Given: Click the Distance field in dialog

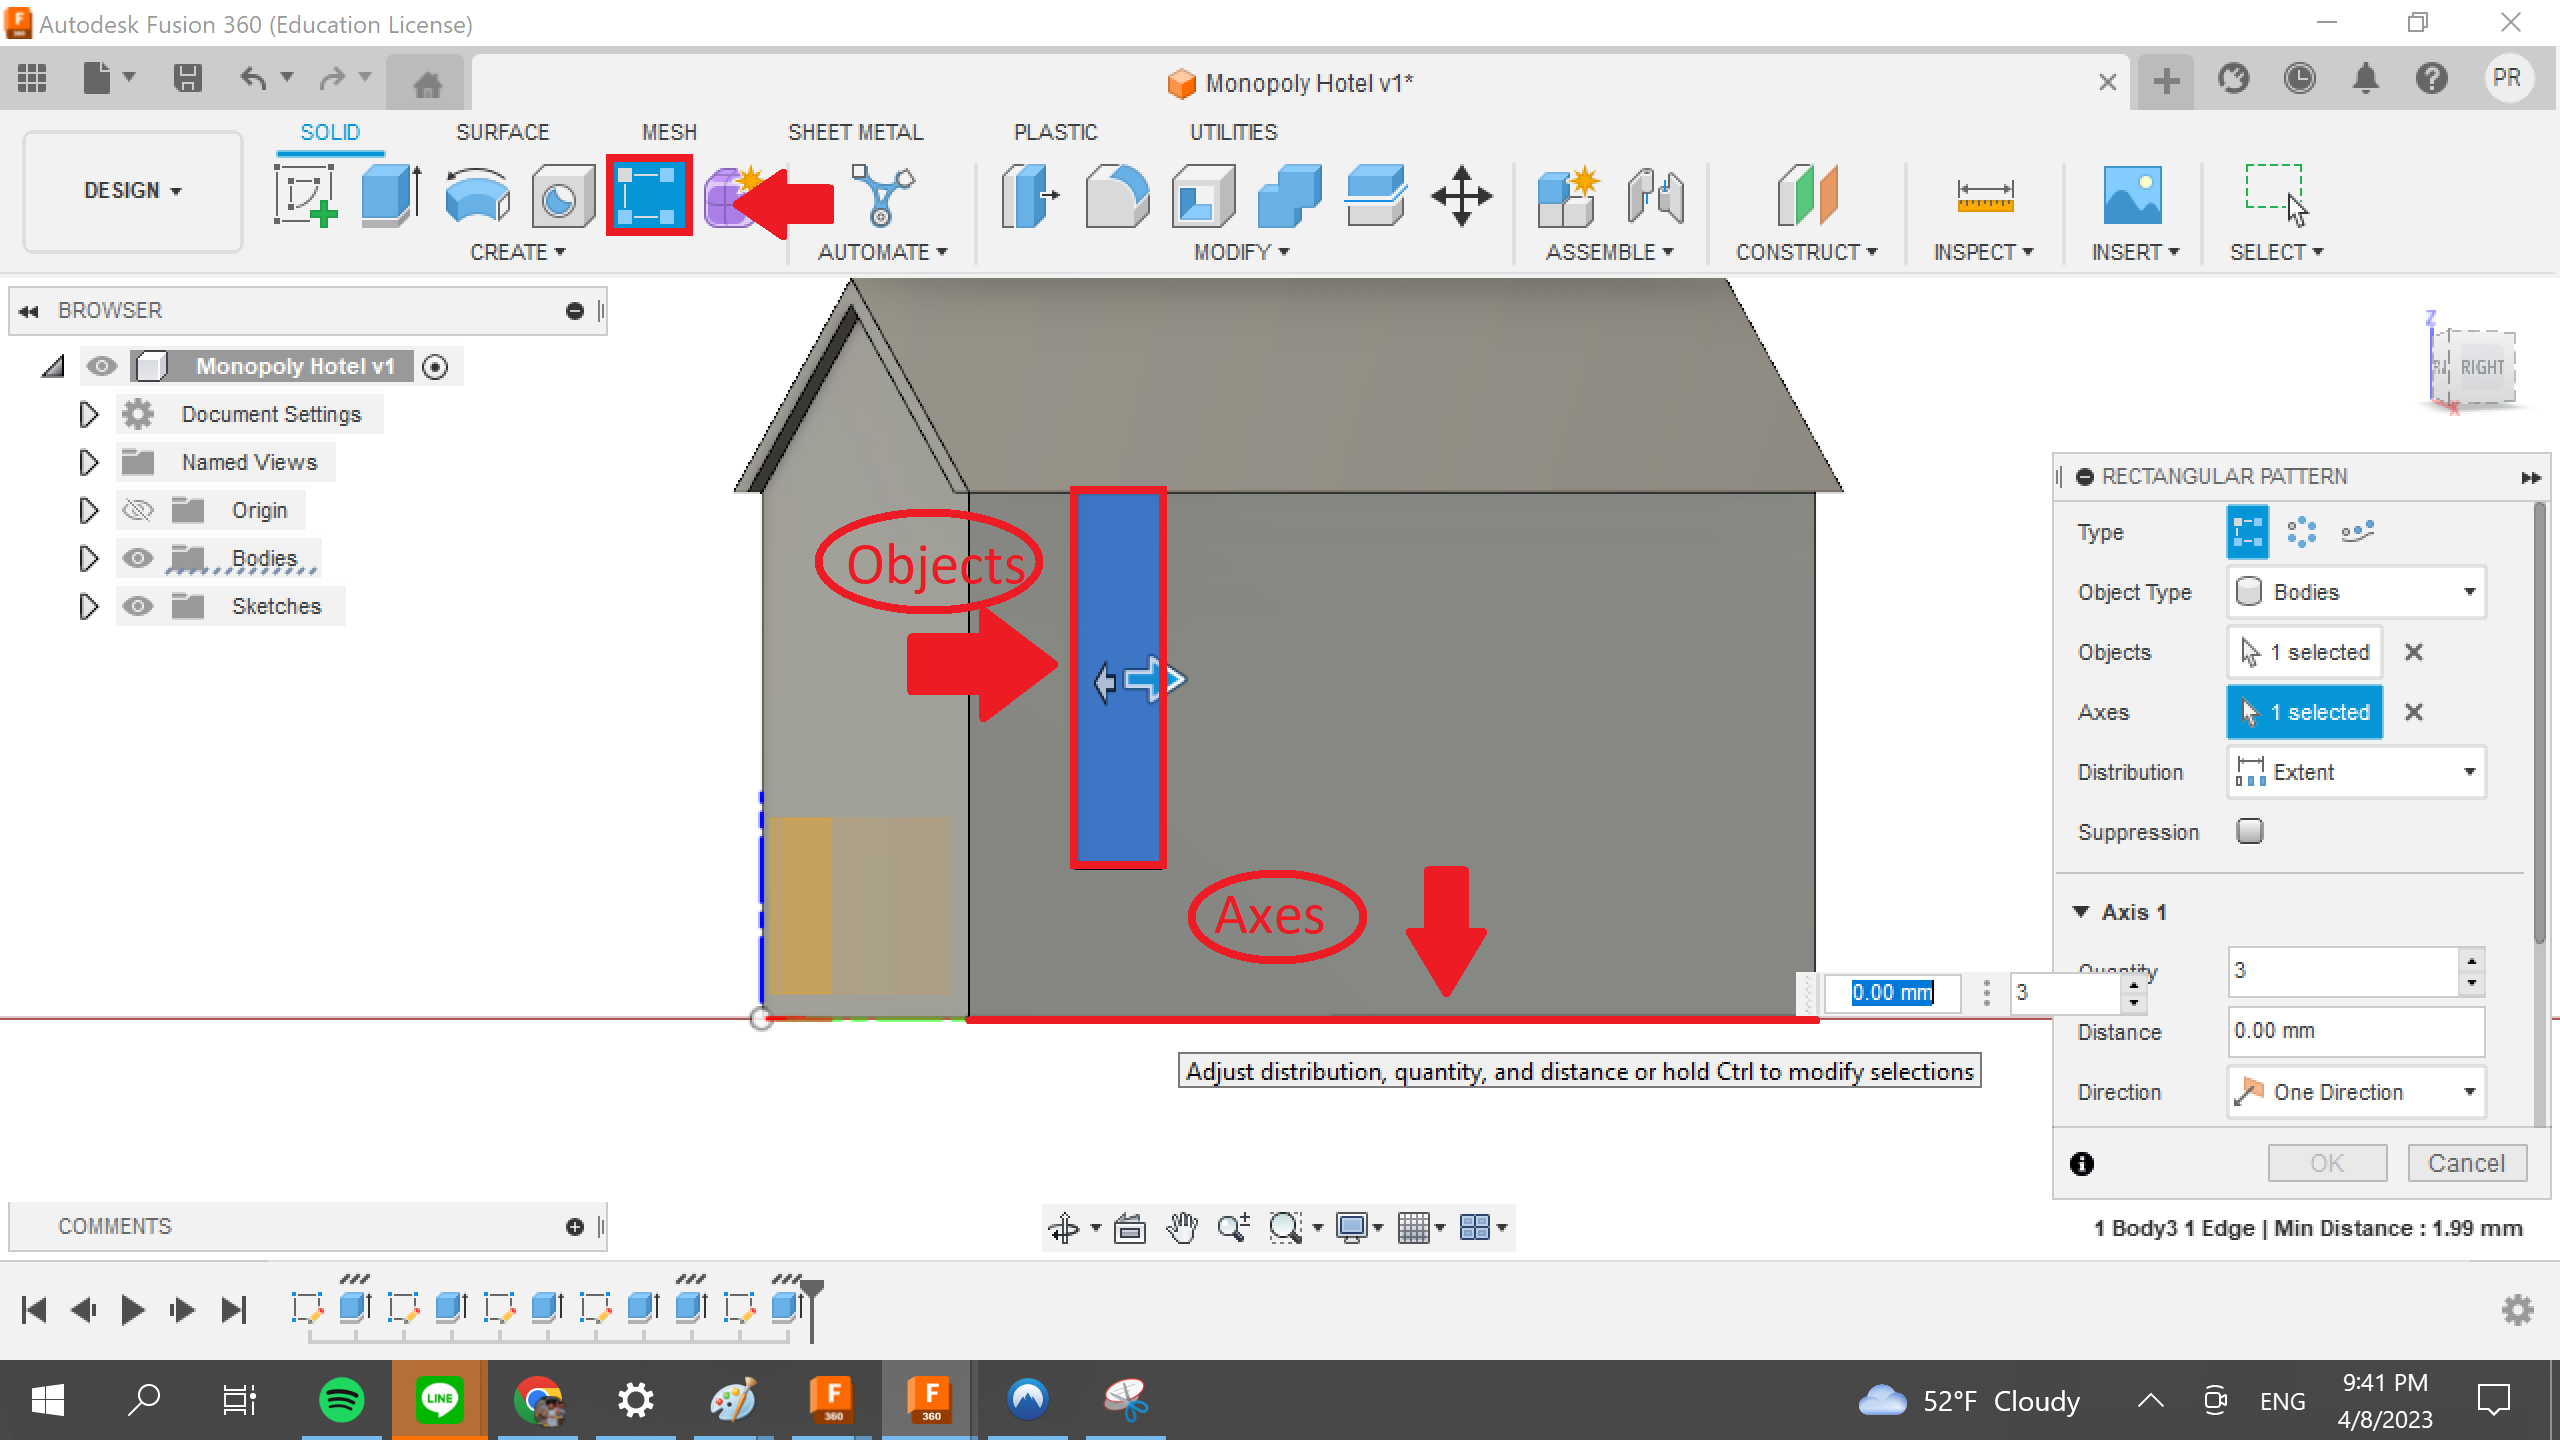Looking at the screenshot, I should [2356, 1031].
